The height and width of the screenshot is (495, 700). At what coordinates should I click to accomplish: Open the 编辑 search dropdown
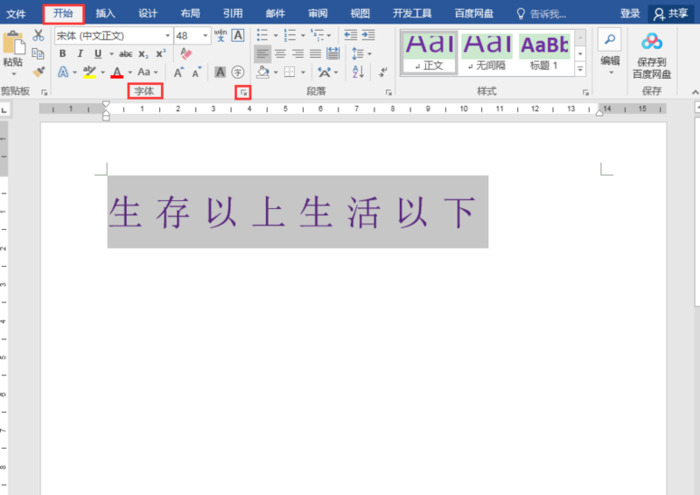click(610, 52)
